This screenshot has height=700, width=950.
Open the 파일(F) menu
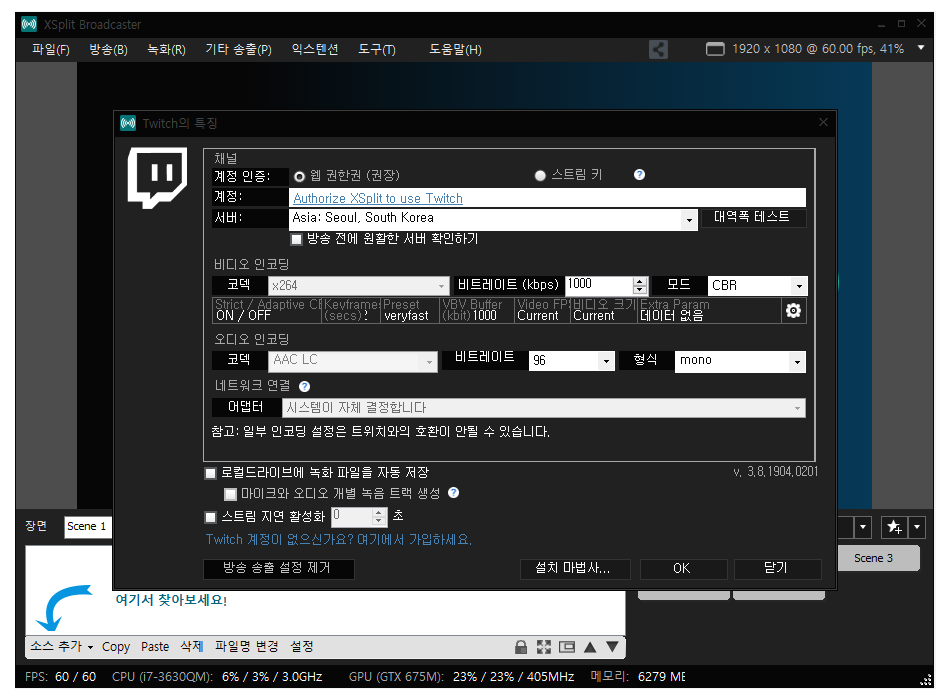point(51,49)
